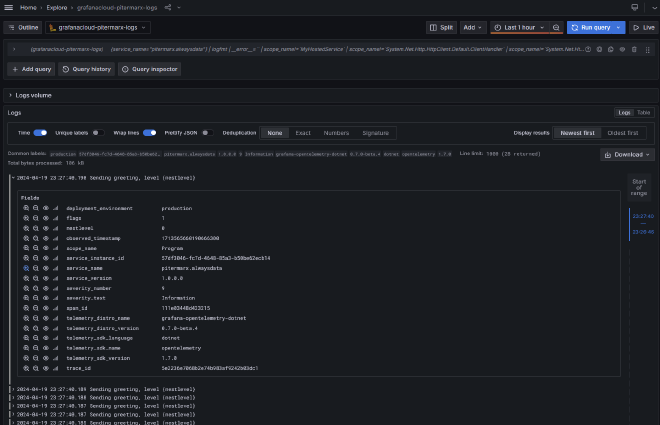Viewport: 660px width, 425px height.
Task: Open the hamburger navigation menu
Action: (x=8, y=7)
